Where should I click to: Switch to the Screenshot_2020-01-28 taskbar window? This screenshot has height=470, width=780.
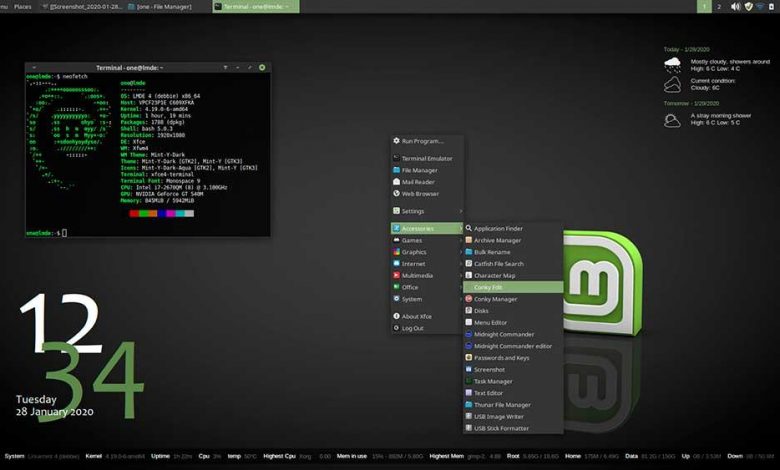tap(82, 6)
